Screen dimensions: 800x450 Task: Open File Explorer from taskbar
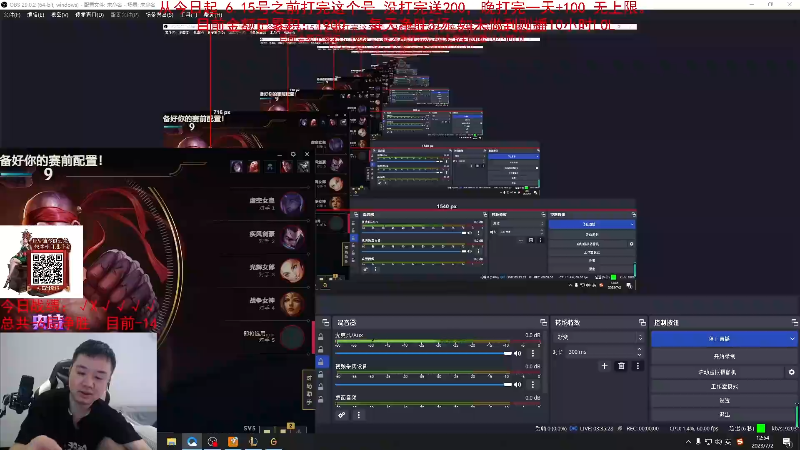[x=171, y=441]
